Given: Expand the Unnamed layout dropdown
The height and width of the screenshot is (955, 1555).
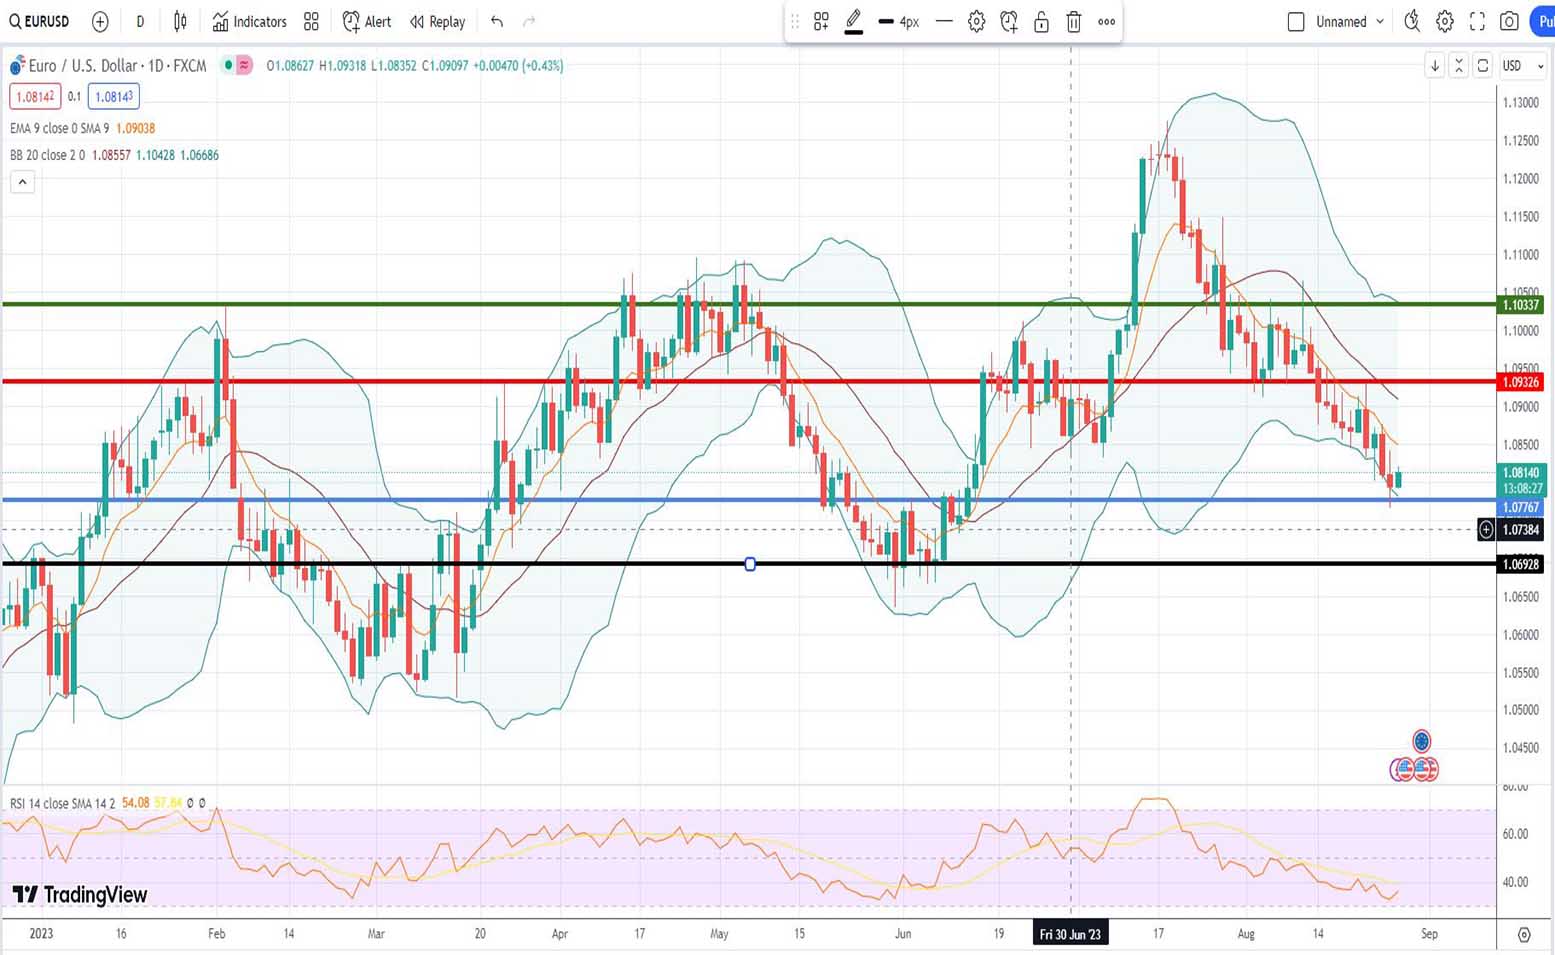Looking at the screenshot, I should pyautogui.click(x=1380, y=21).
